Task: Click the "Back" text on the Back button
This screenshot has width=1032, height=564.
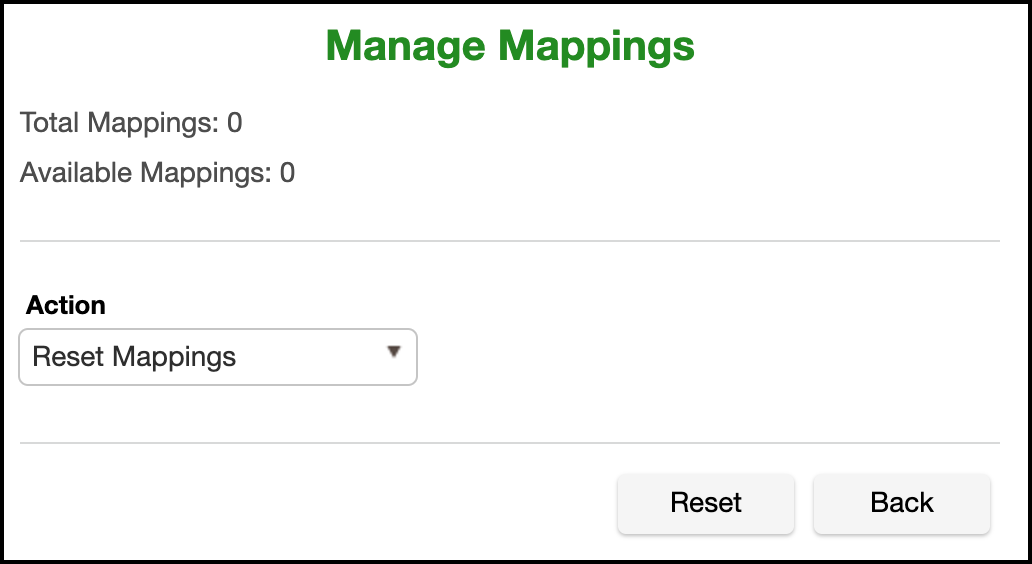Action: (901, 503)
